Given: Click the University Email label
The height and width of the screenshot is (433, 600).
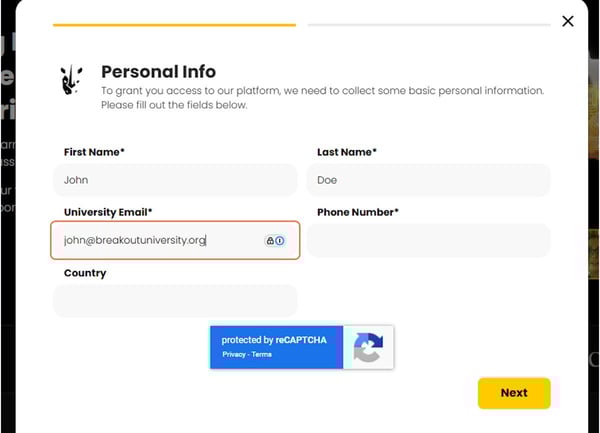Looking at the screenshot, I should (108, 212).
